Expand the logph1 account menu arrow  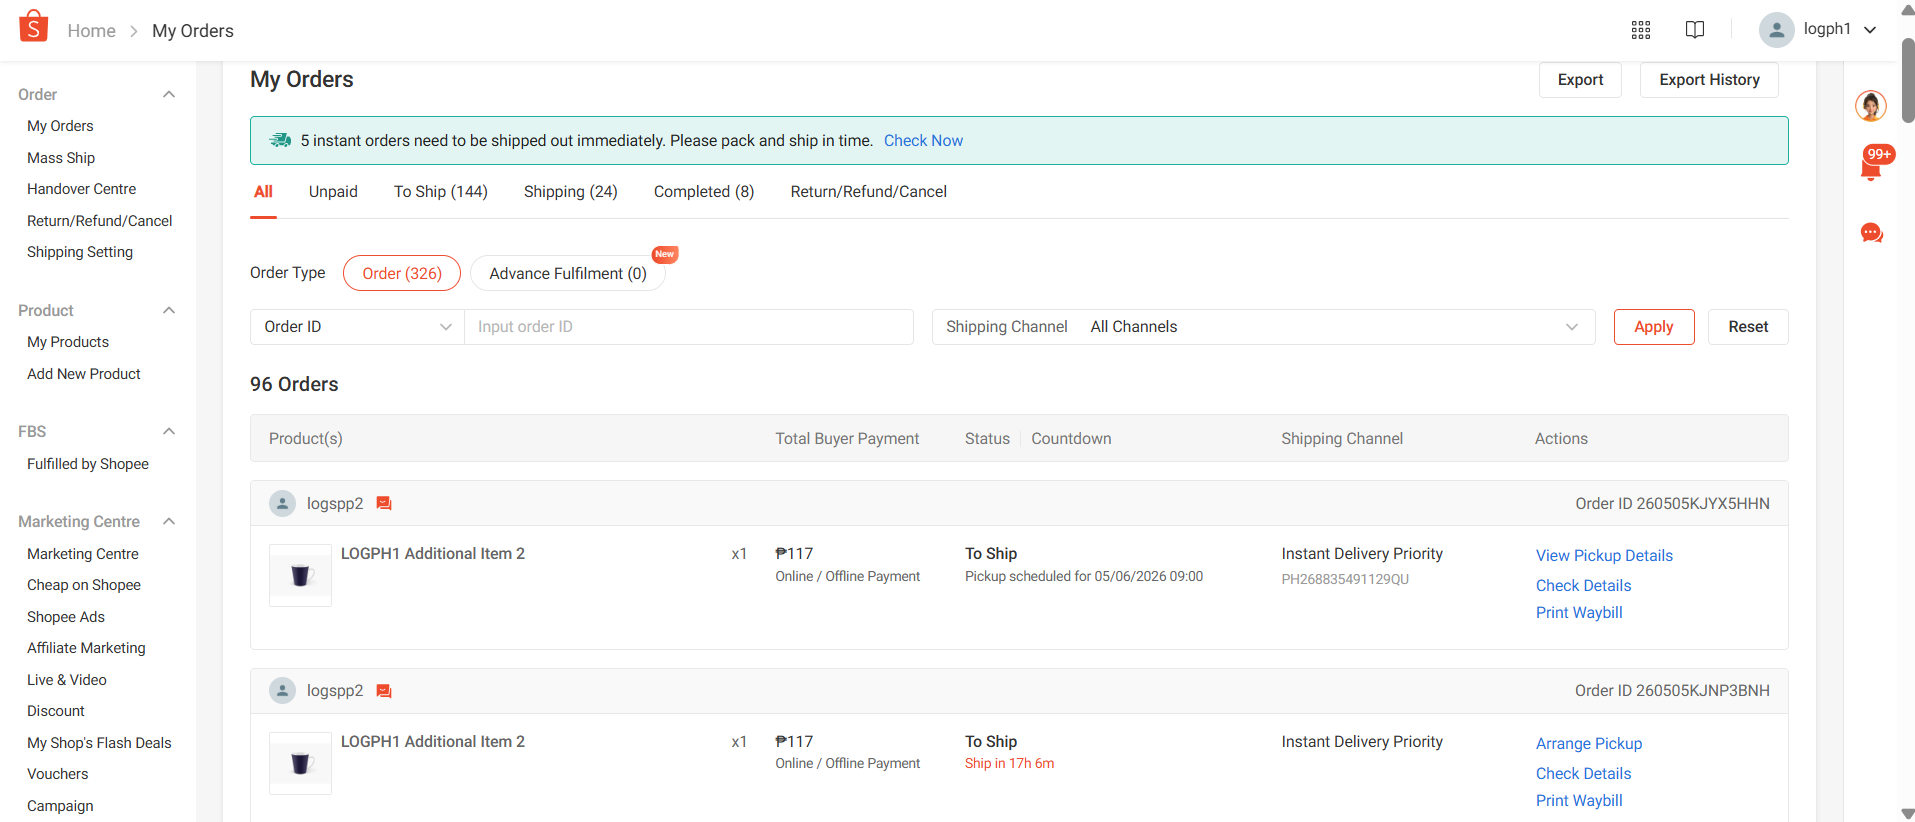(x=1870, y=30)
